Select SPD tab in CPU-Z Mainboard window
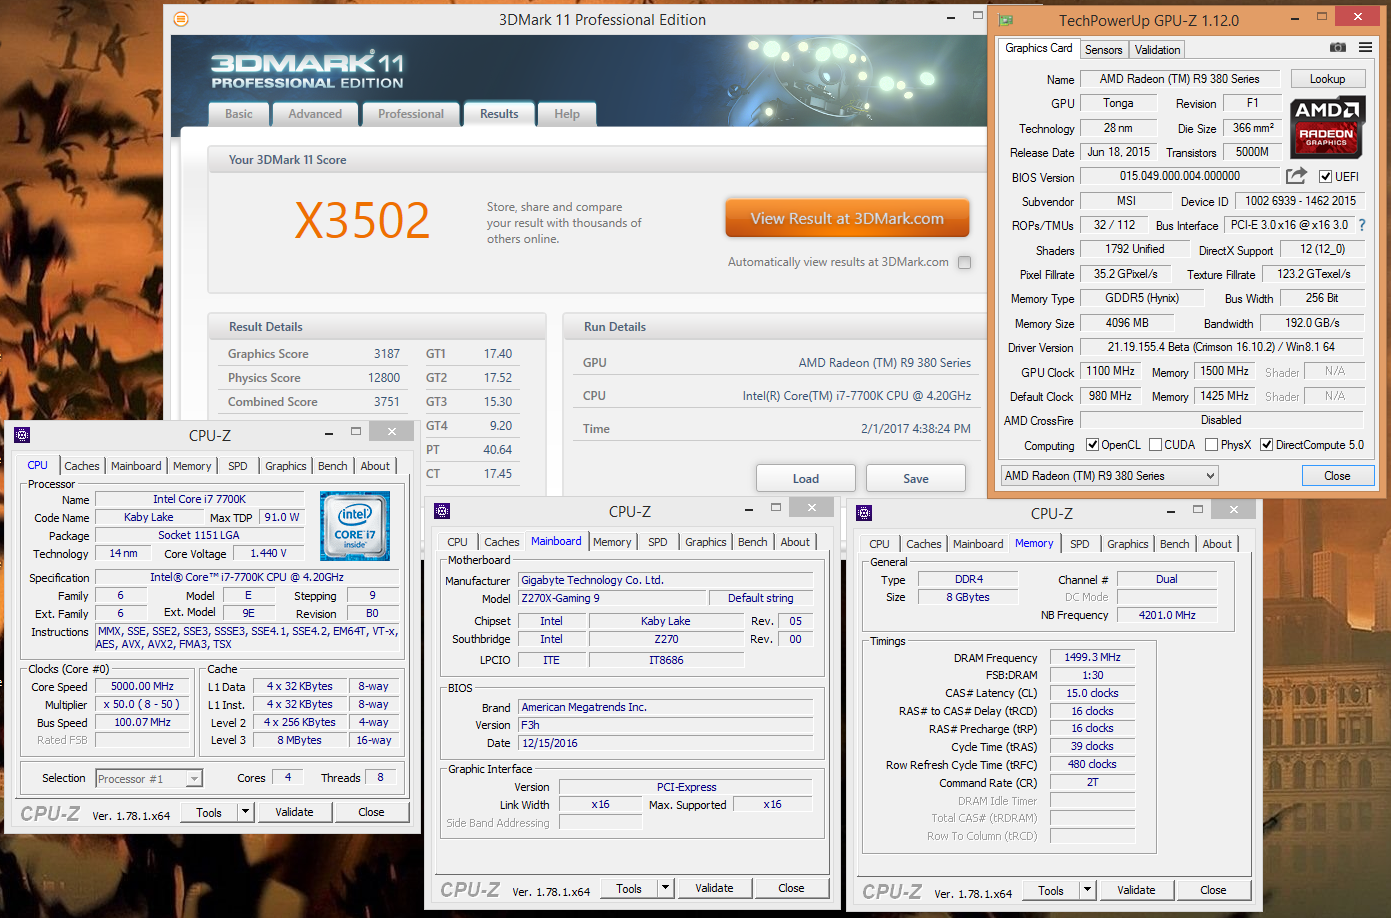The image size is (1391, 918). coord(657,542)
